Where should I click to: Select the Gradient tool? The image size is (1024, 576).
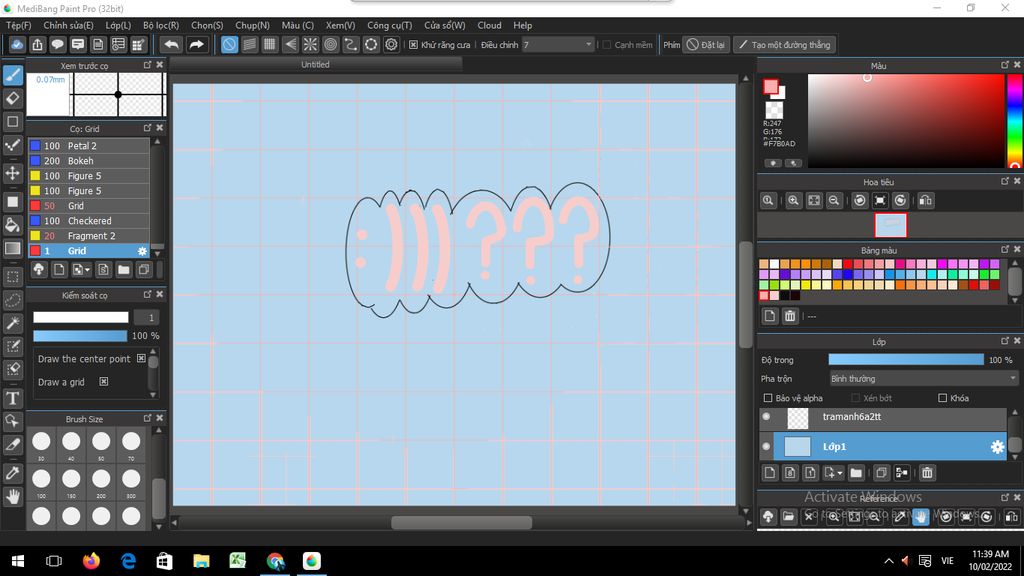12,248
